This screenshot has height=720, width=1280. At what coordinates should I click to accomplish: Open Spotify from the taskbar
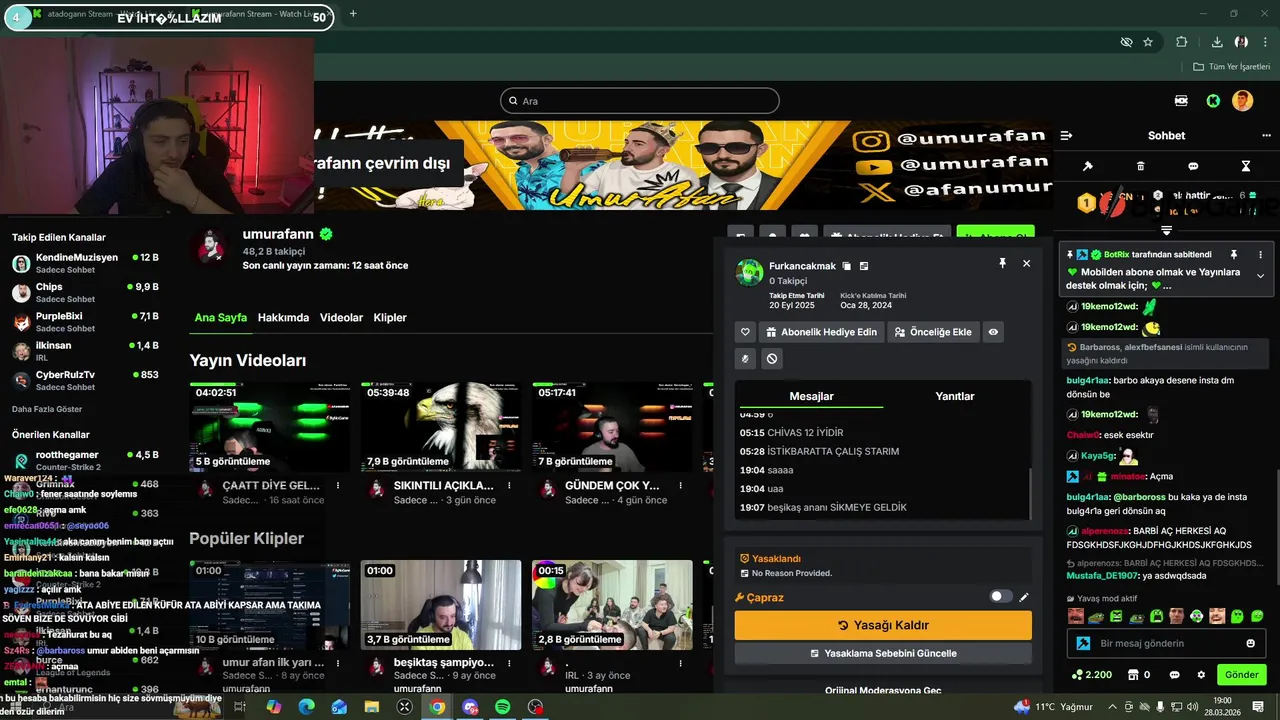click(x=503, y=707)
